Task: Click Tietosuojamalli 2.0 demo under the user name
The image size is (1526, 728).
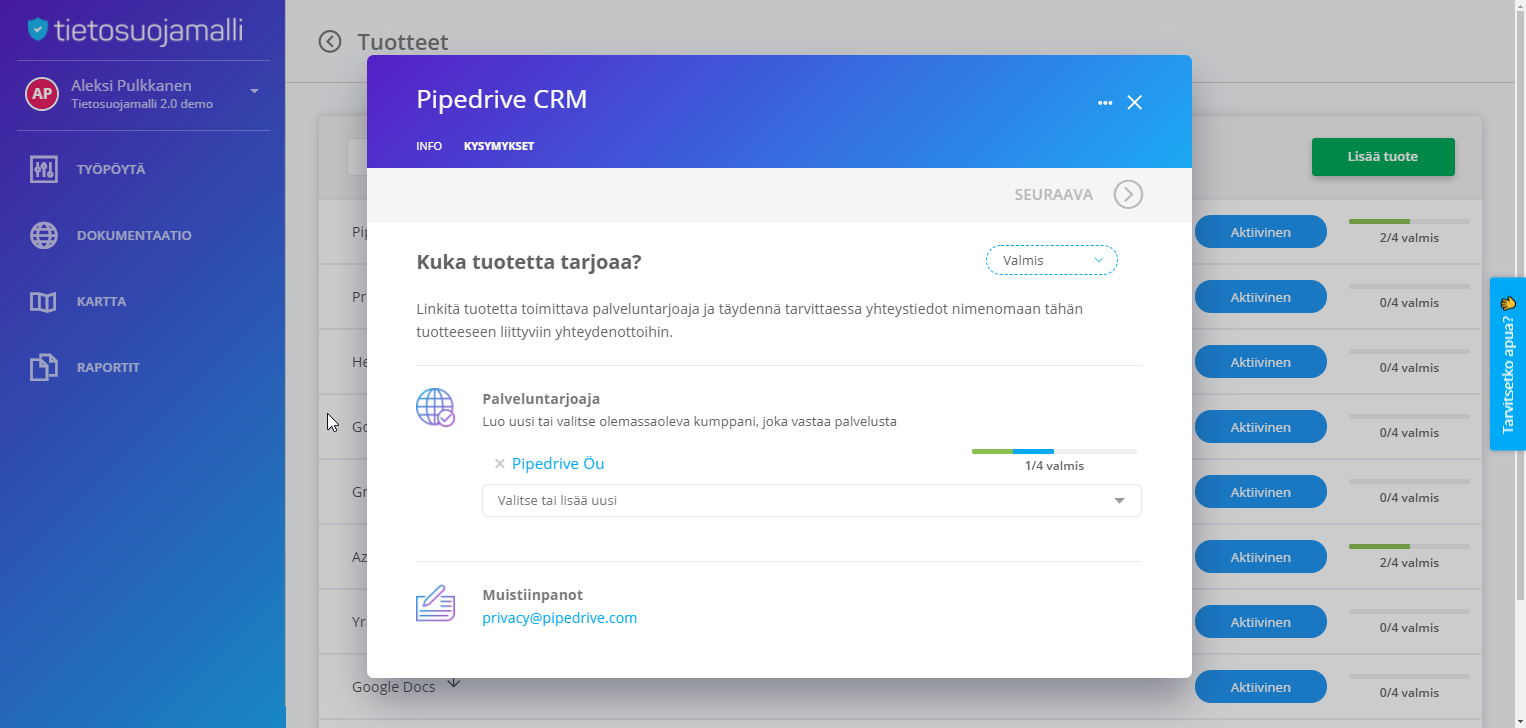Action: pyautogui.click(x=142, y=104)
